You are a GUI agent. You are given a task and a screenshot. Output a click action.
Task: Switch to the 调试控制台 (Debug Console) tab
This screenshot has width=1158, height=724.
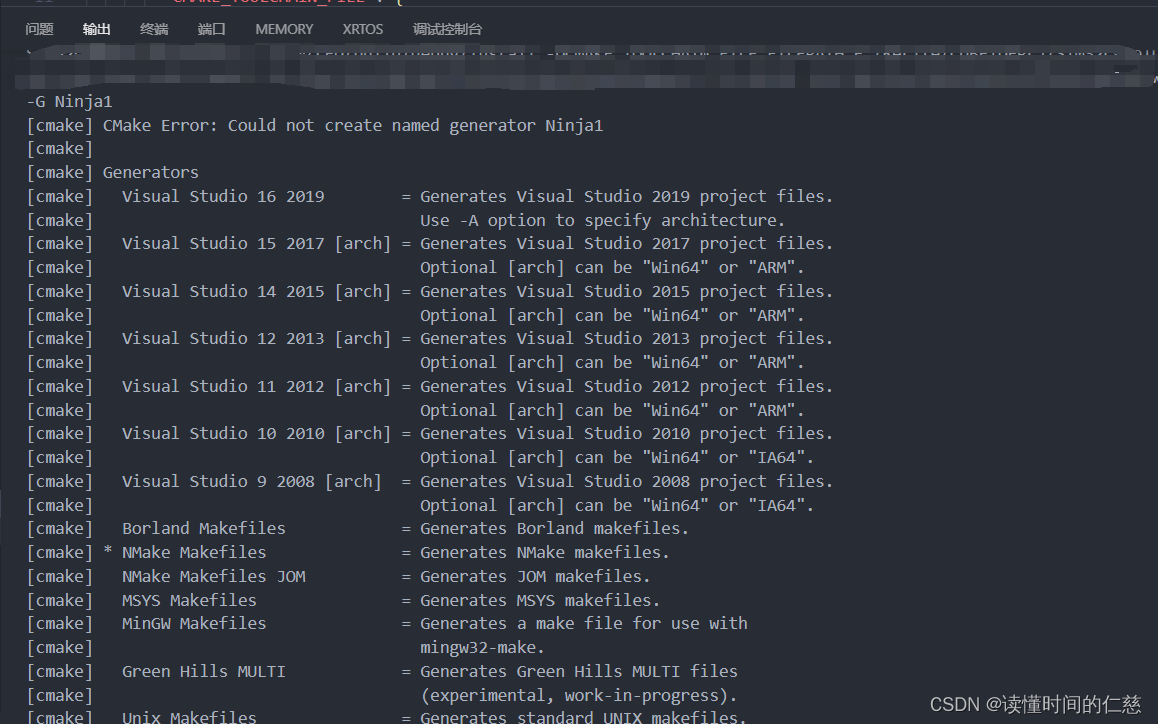(x=447, y=29)
